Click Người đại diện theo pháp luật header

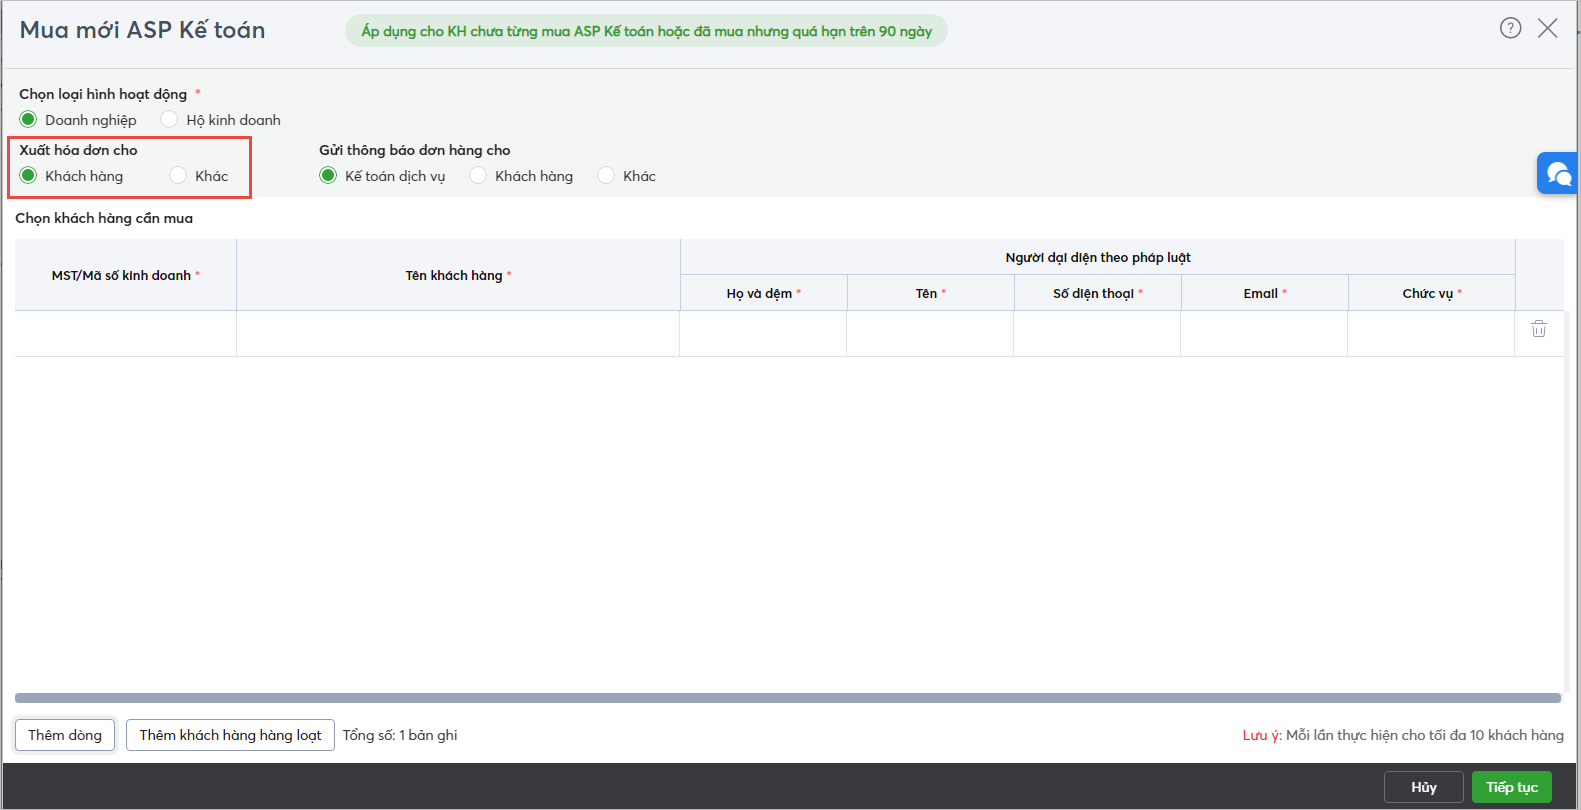pos(1098,257)
